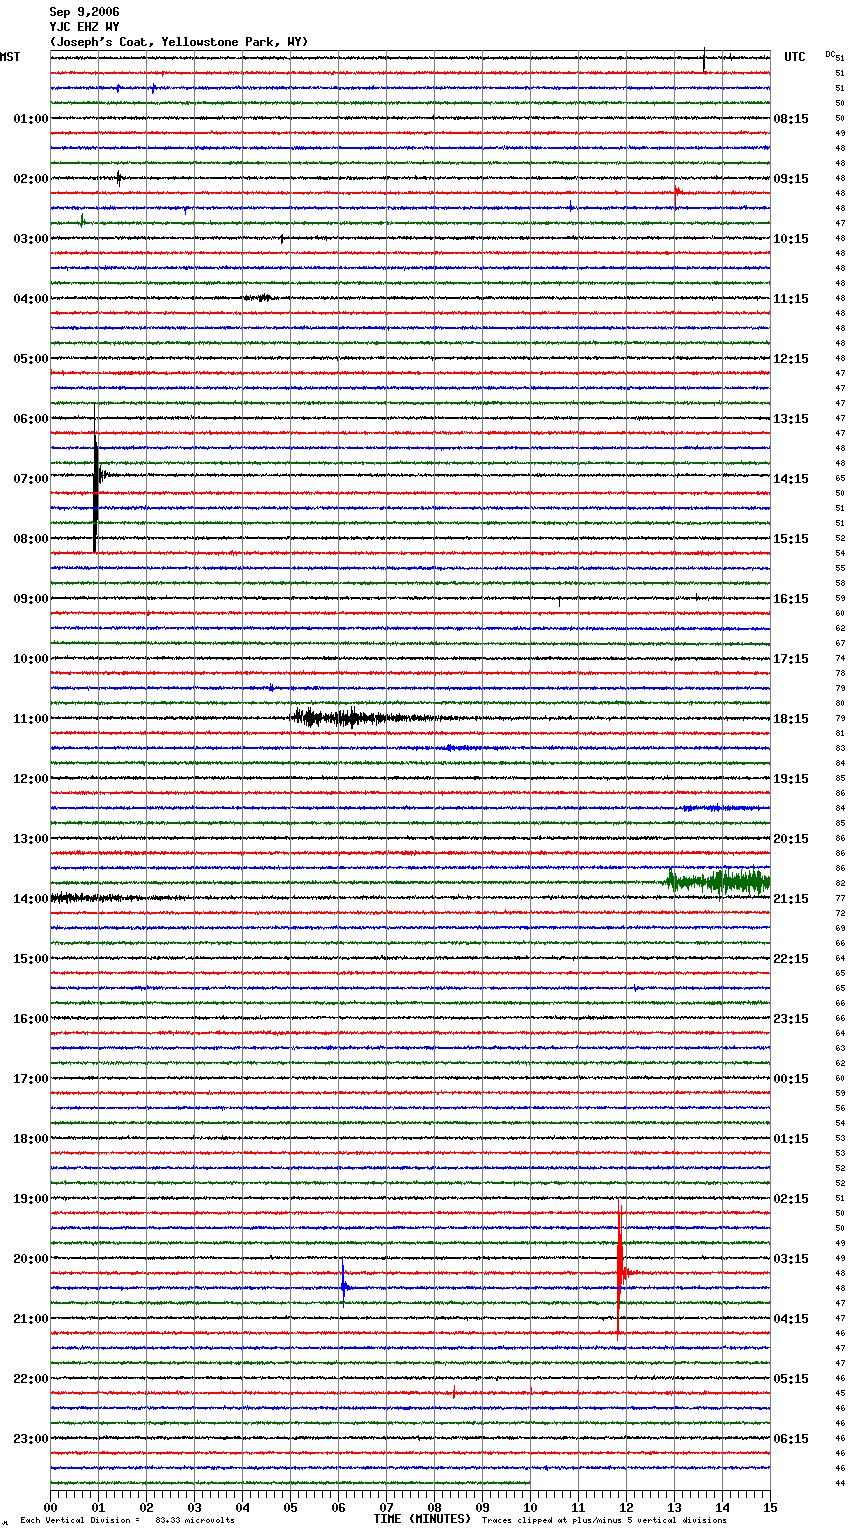Viewport: 850px width, 1534px height.
Task: Select the 'UTC' timezone label
Action: (x=794, y=57)
